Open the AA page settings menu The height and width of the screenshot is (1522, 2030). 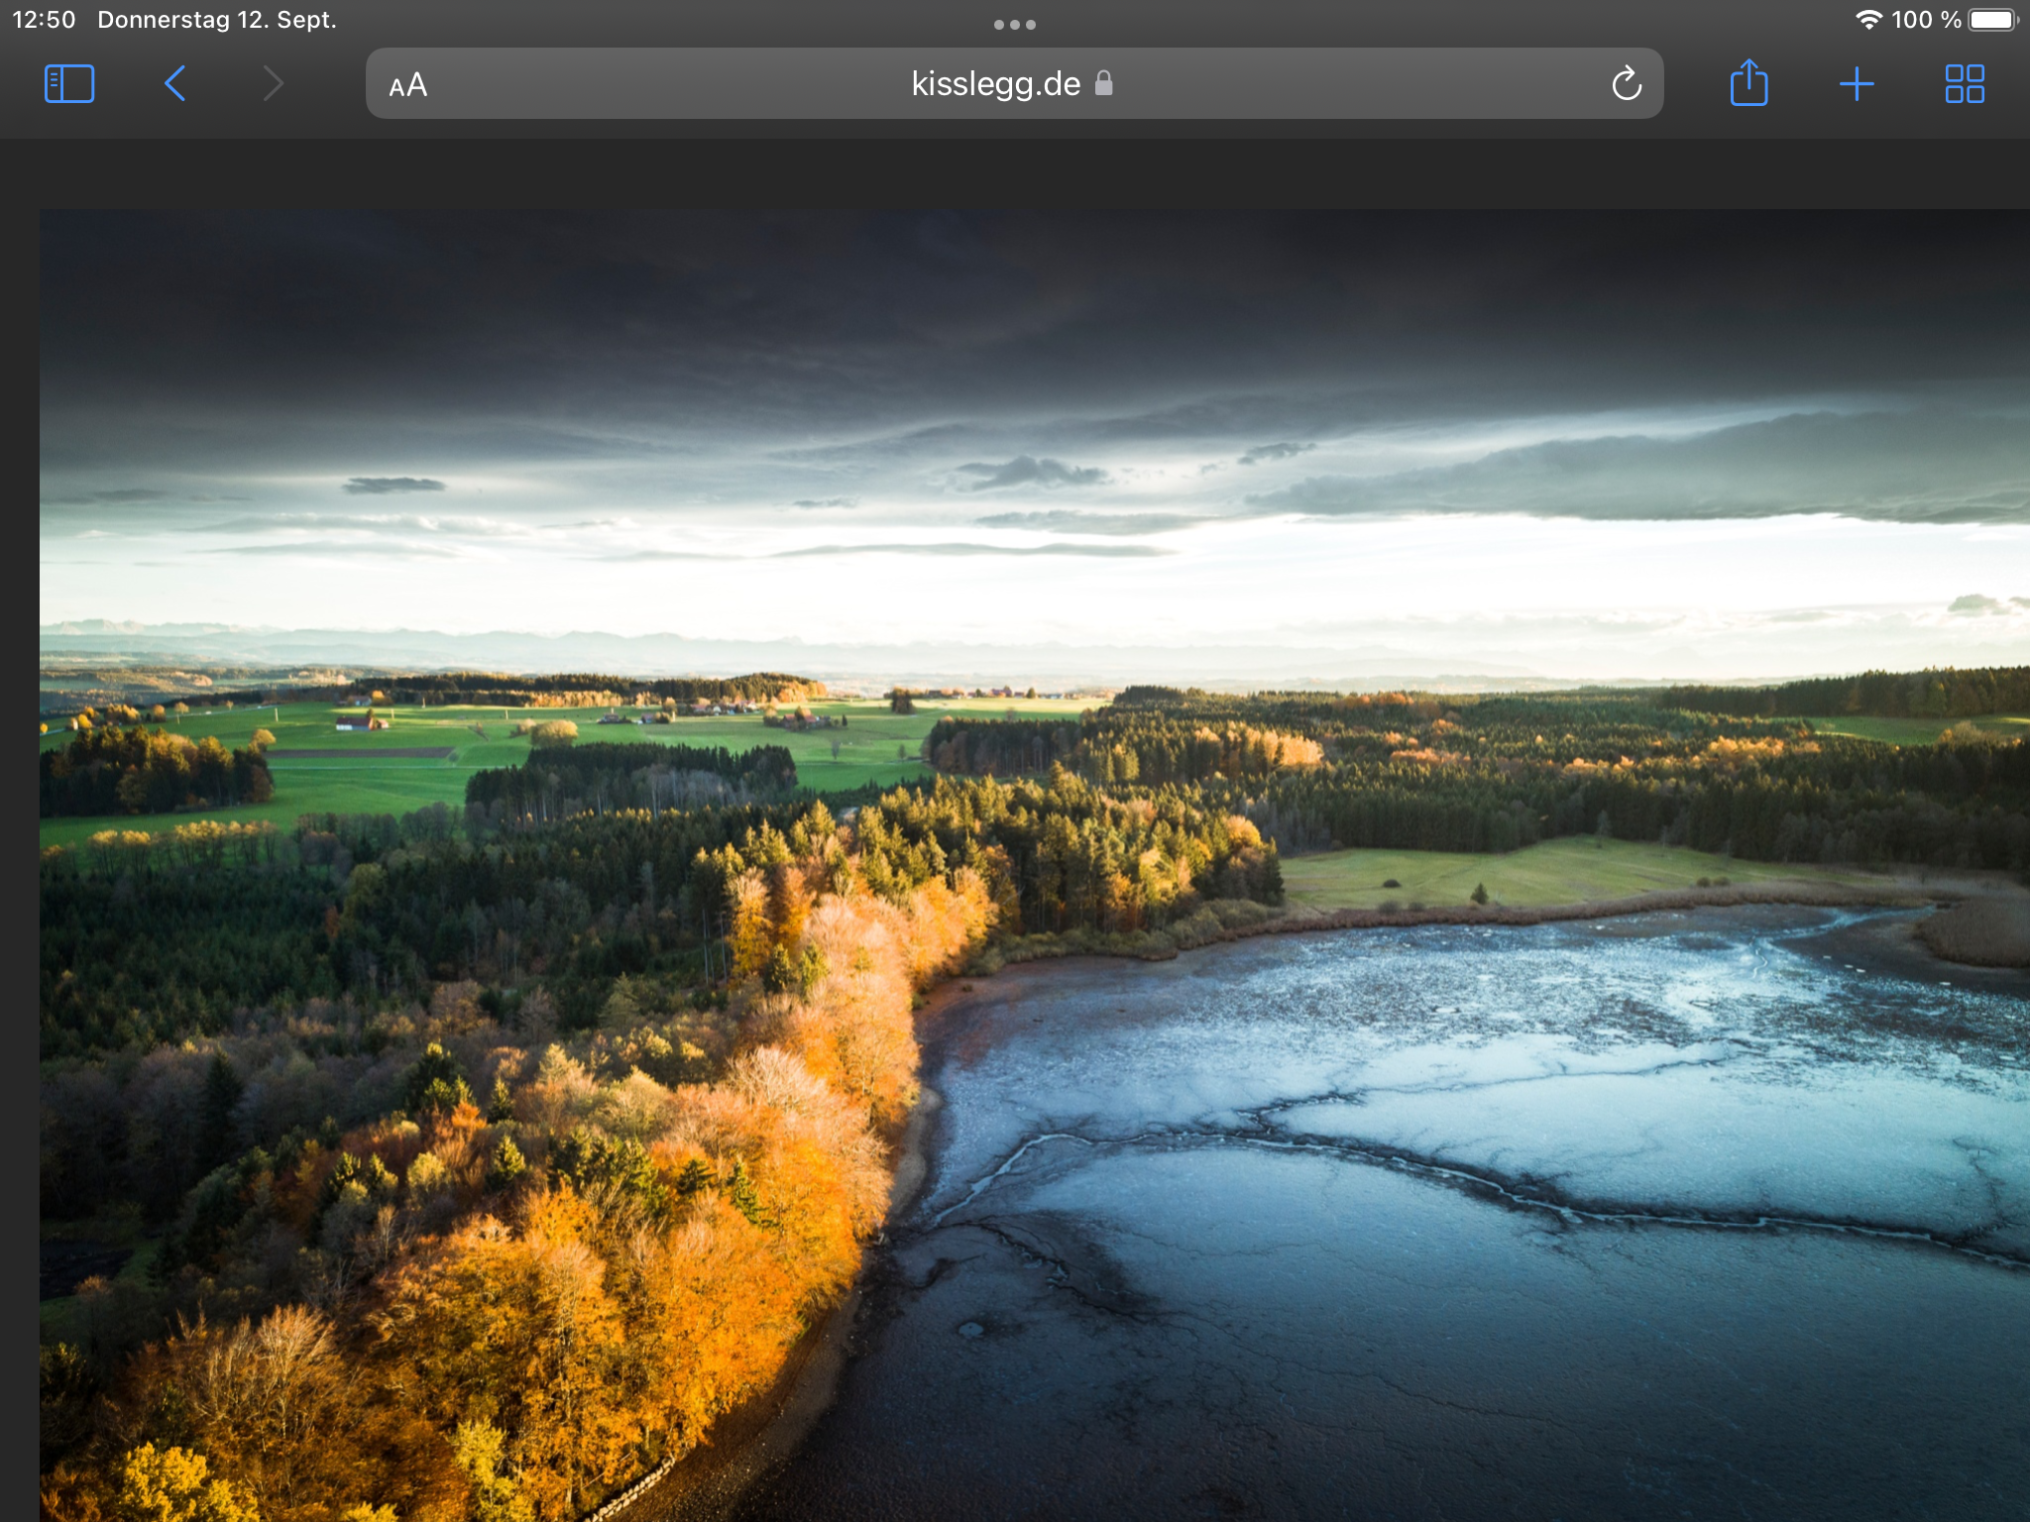(x=408, y=85)
